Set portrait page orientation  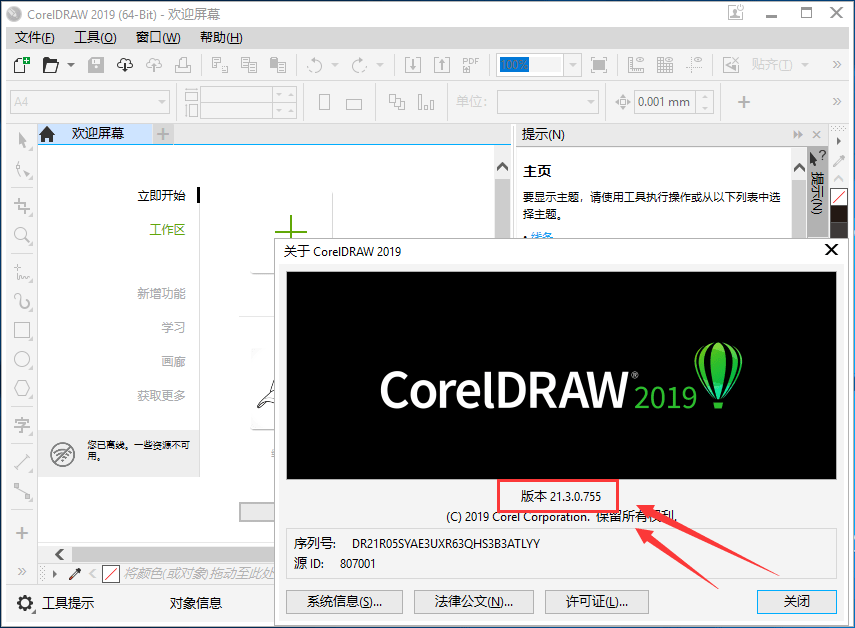tap(324, 102)
